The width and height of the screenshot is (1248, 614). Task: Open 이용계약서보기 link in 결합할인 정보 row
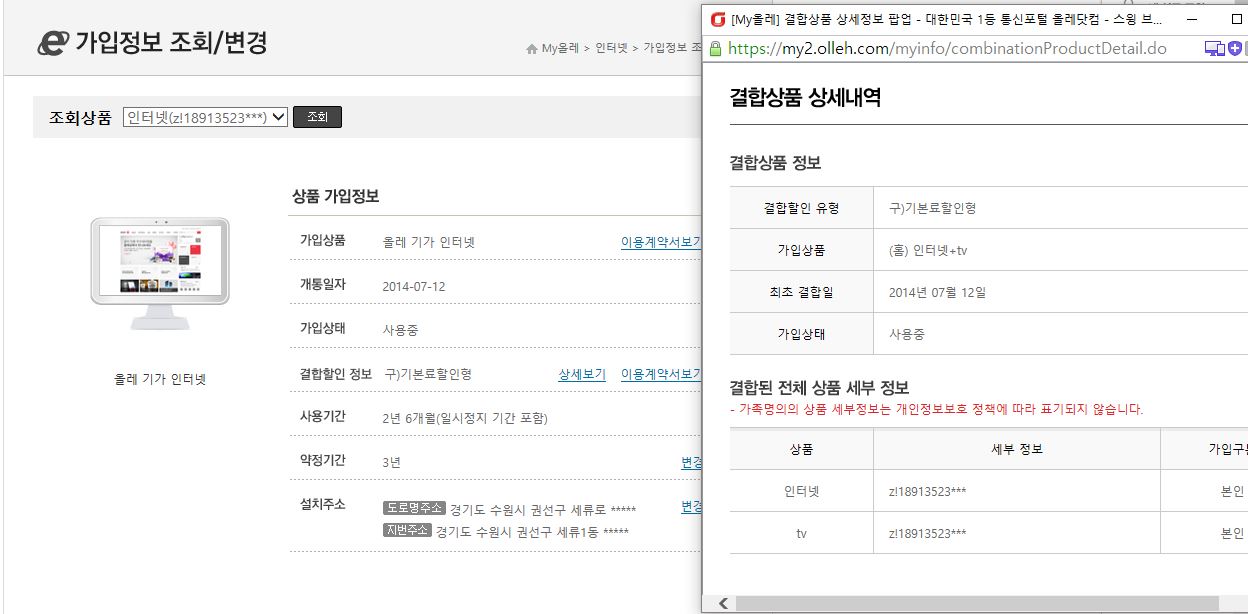(x=660, y=374)
